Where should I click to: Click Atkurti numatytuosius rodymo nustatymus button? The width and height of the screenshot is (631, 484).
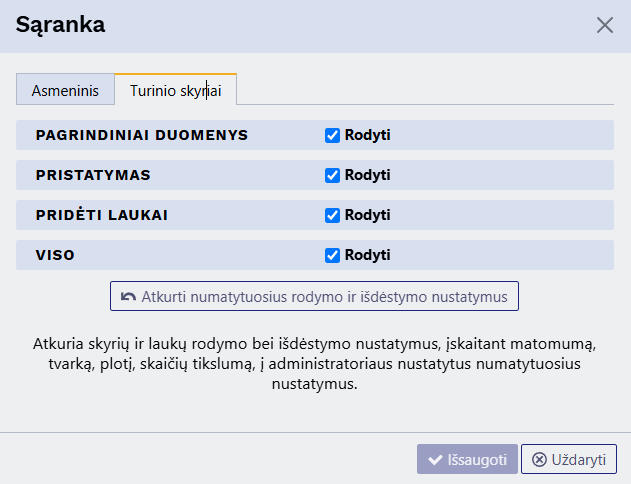[x=314, y=296]
